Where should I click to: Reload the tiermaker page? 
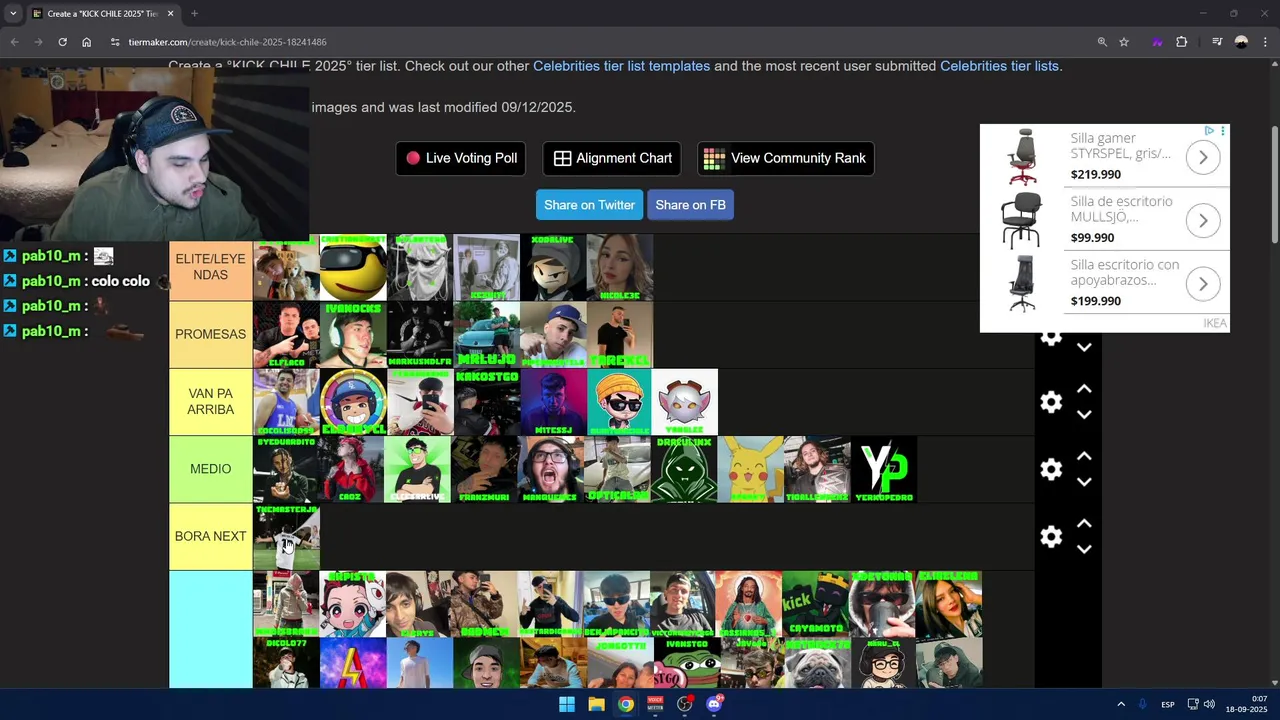click(x=62, y=42)
